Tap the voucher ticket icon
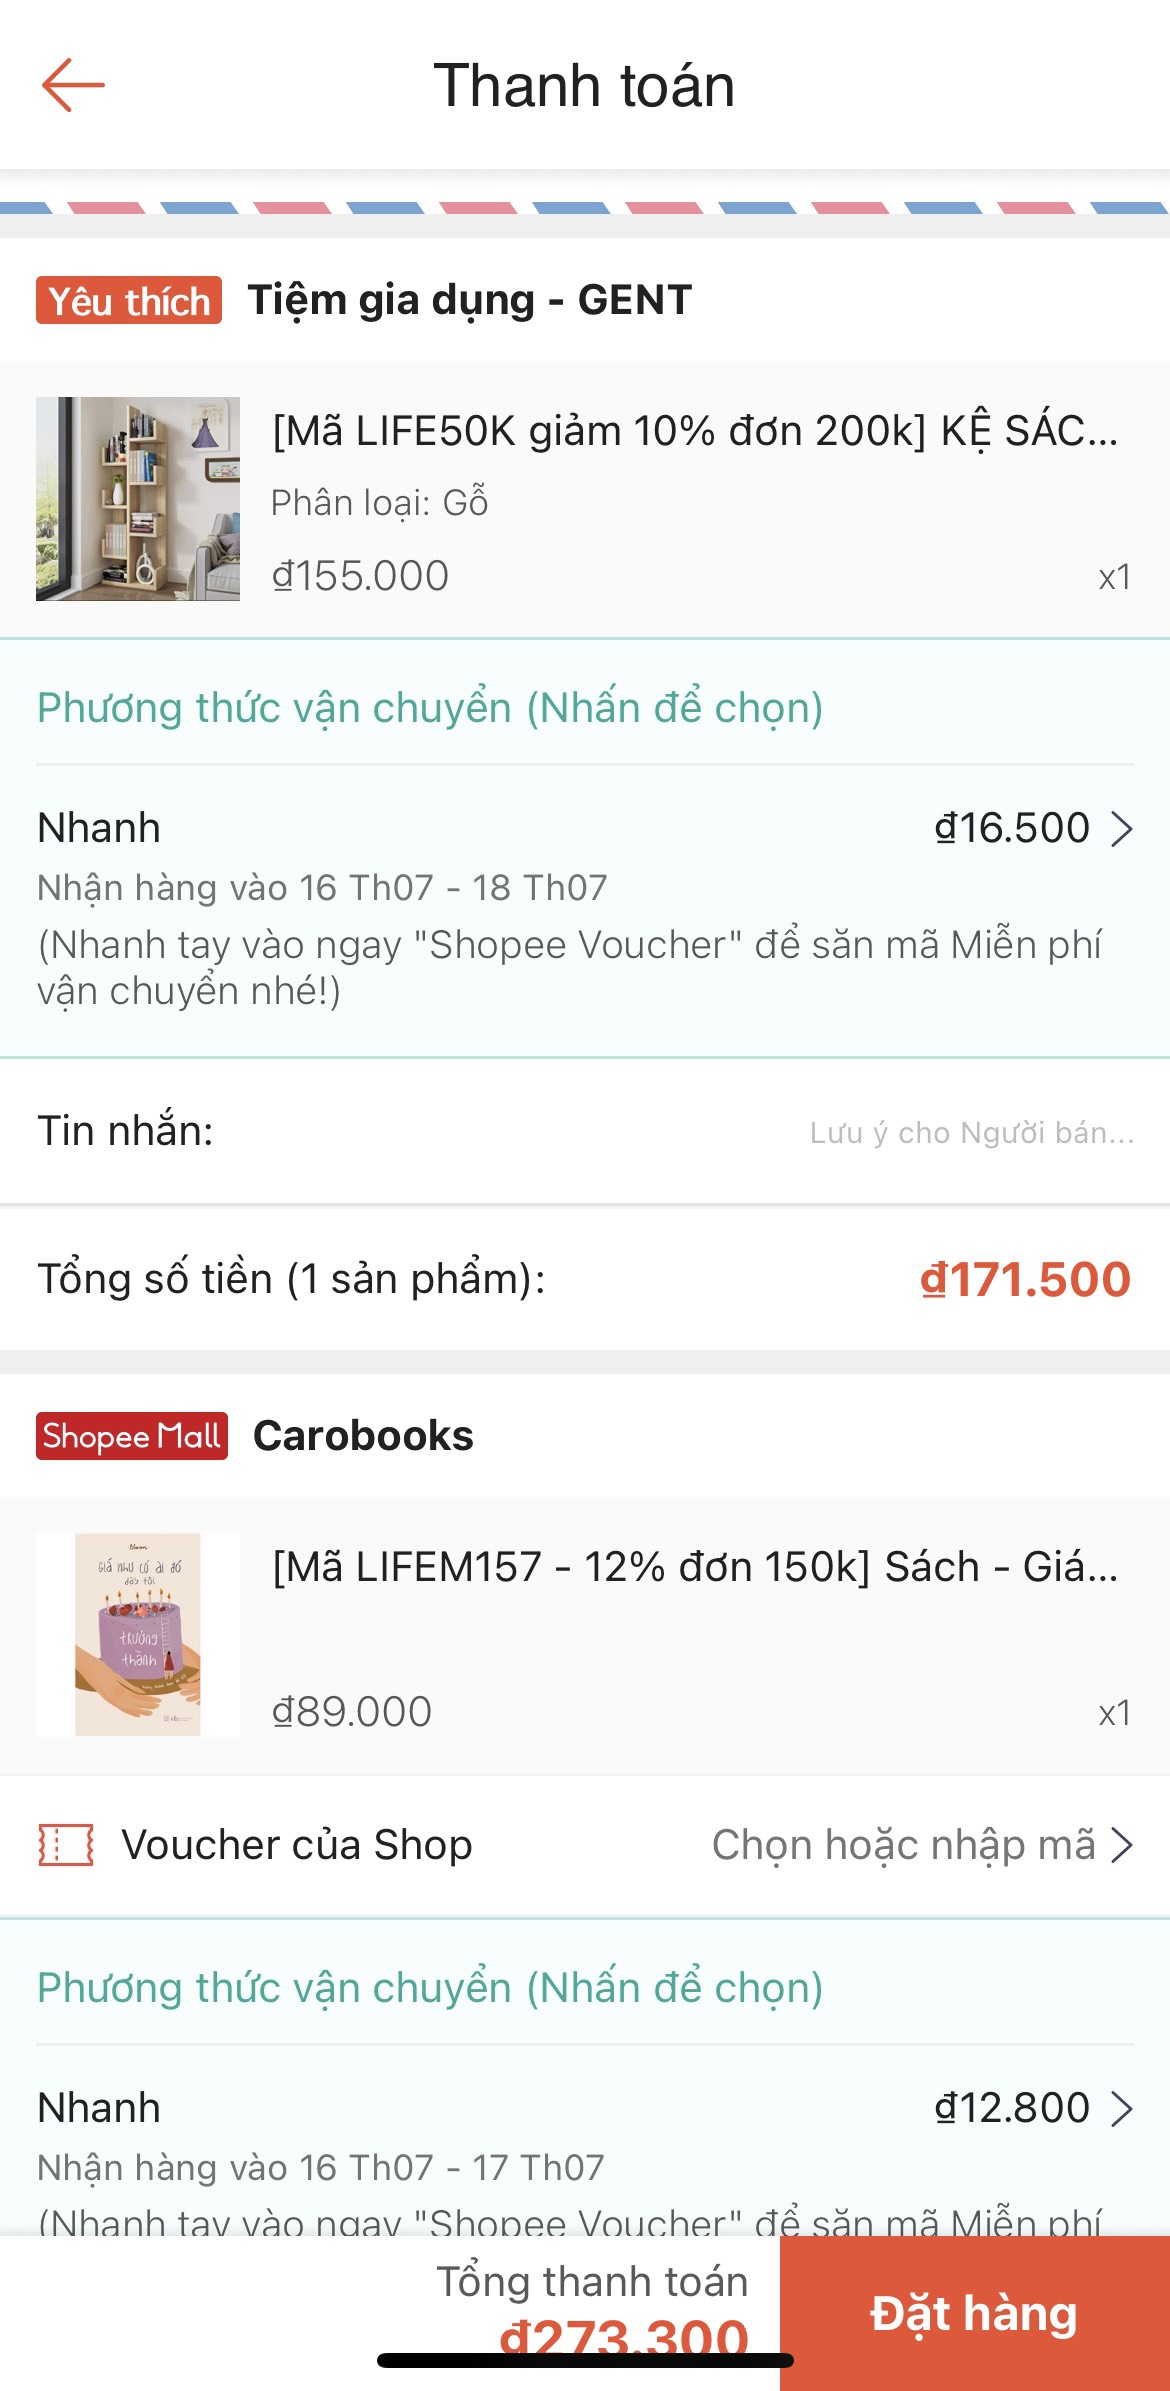This screenshot has height=2391, width=1170. 66,1845
